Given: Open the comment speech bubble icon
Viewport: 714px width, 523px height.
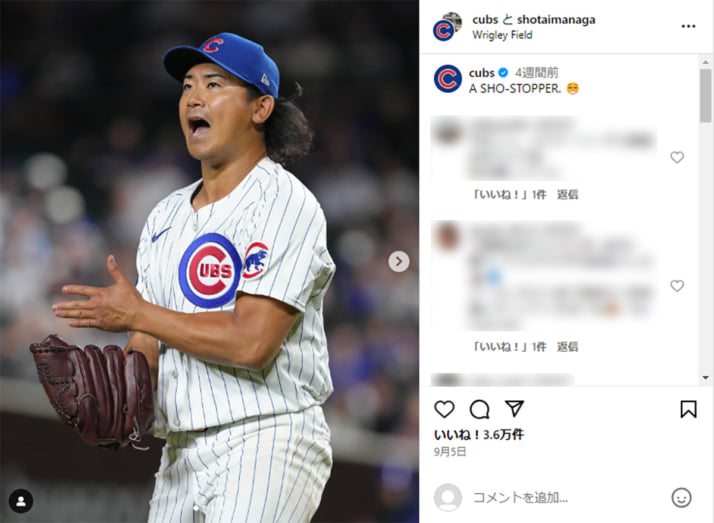Looking at the screenshot, I should 479,409.
